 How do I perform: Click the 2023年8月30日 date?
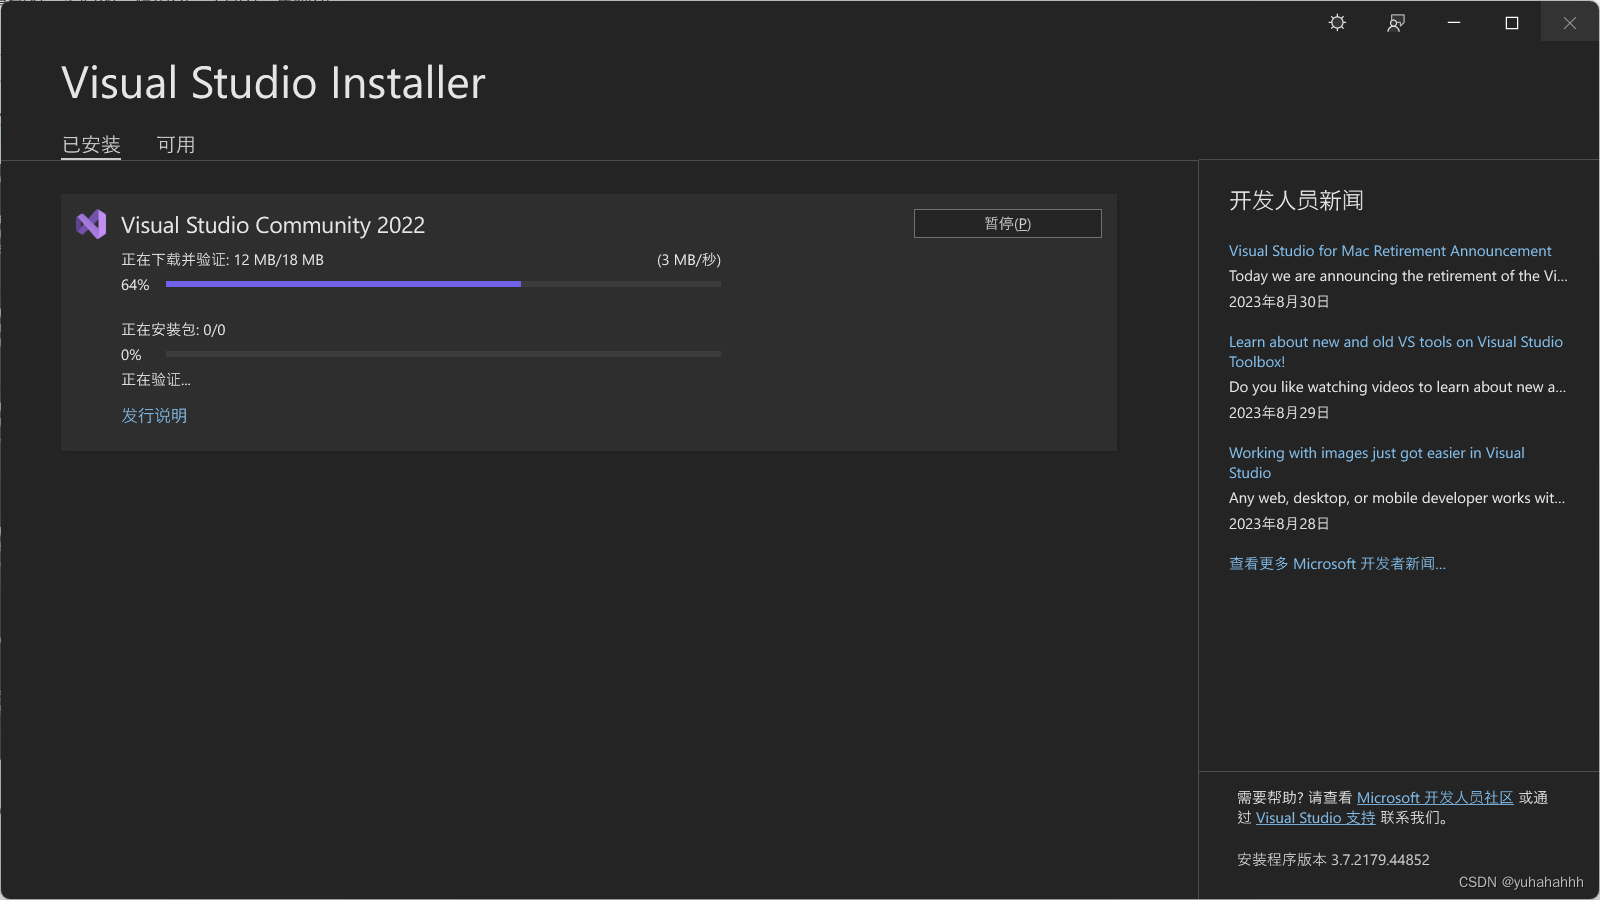pos(1279,302)
